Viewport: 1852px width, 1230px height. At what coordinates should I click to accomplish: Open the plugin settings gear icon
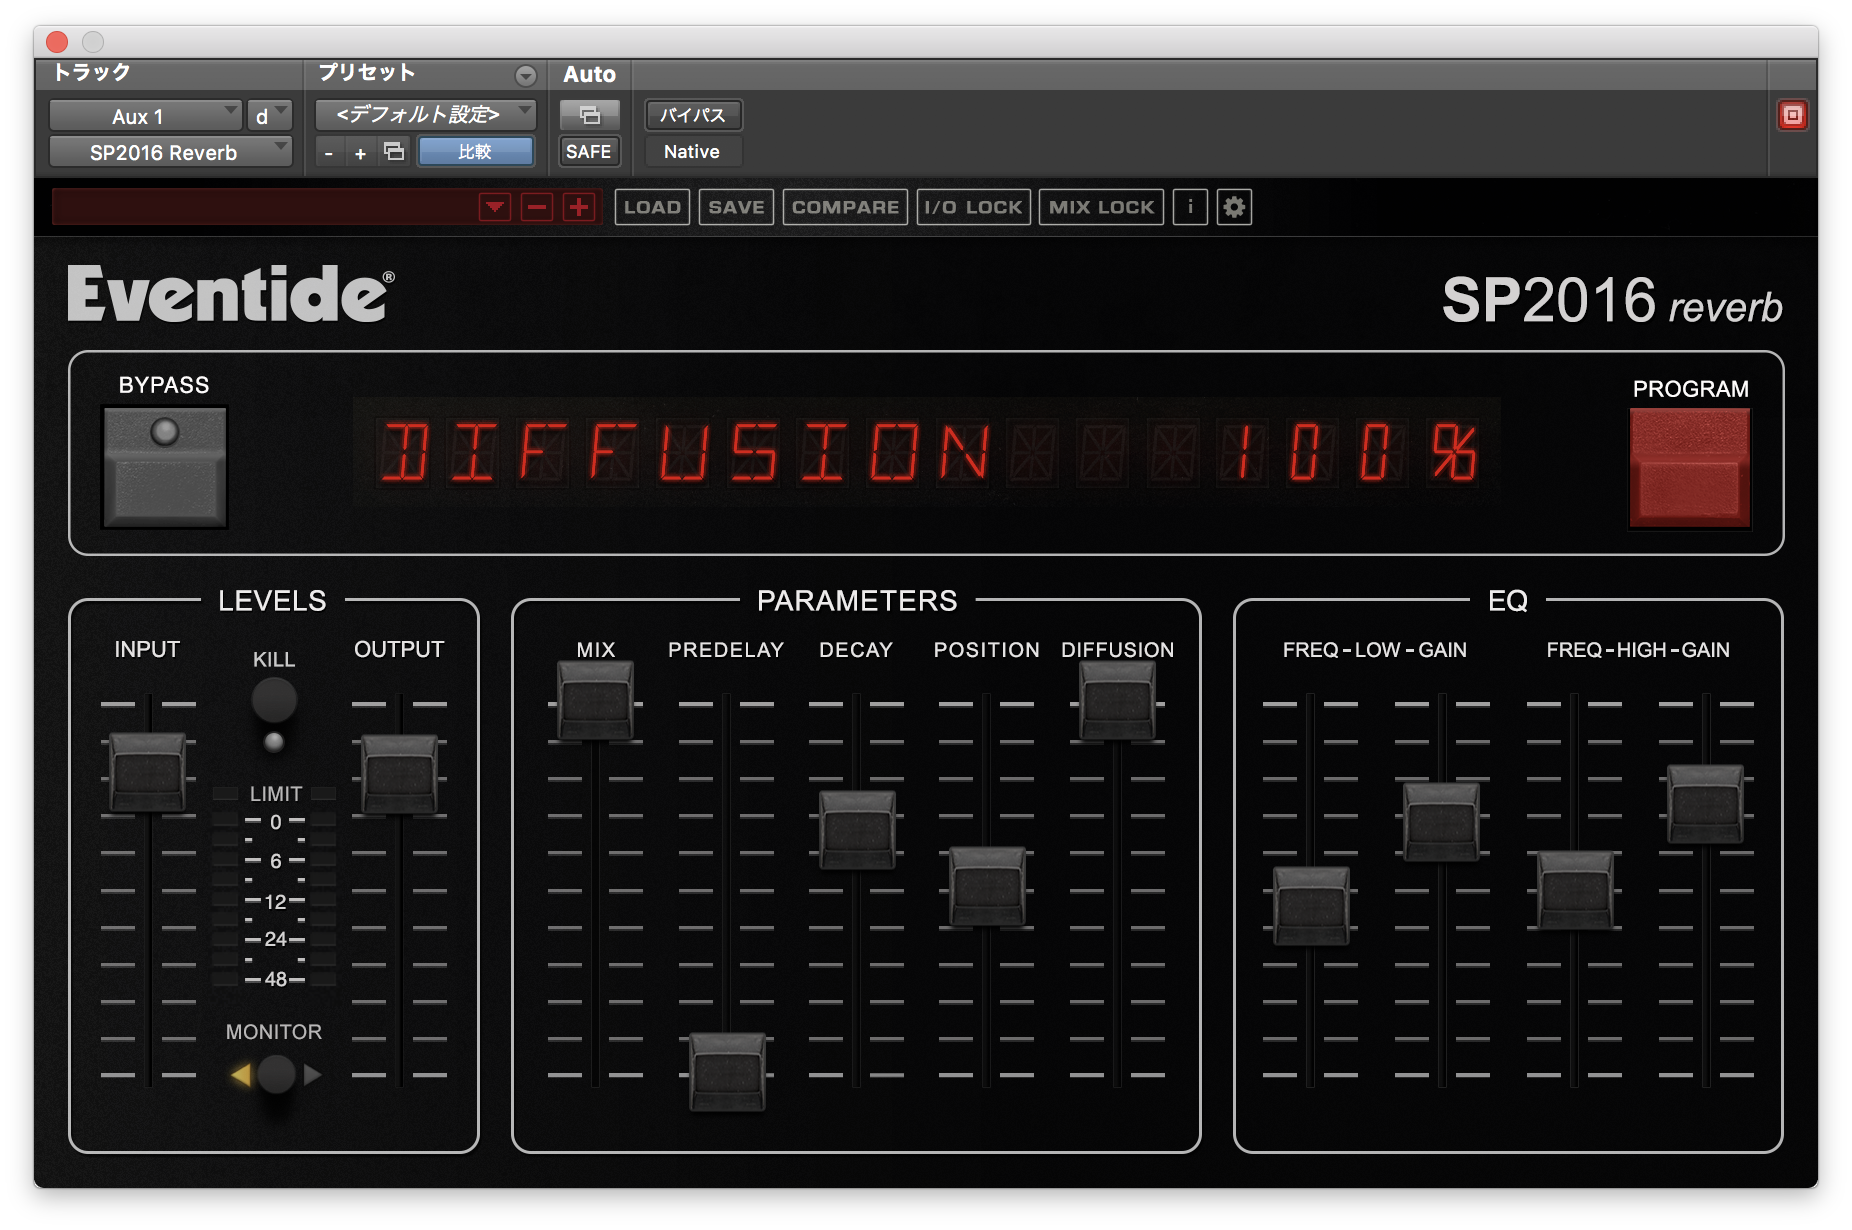(1234, 207)
